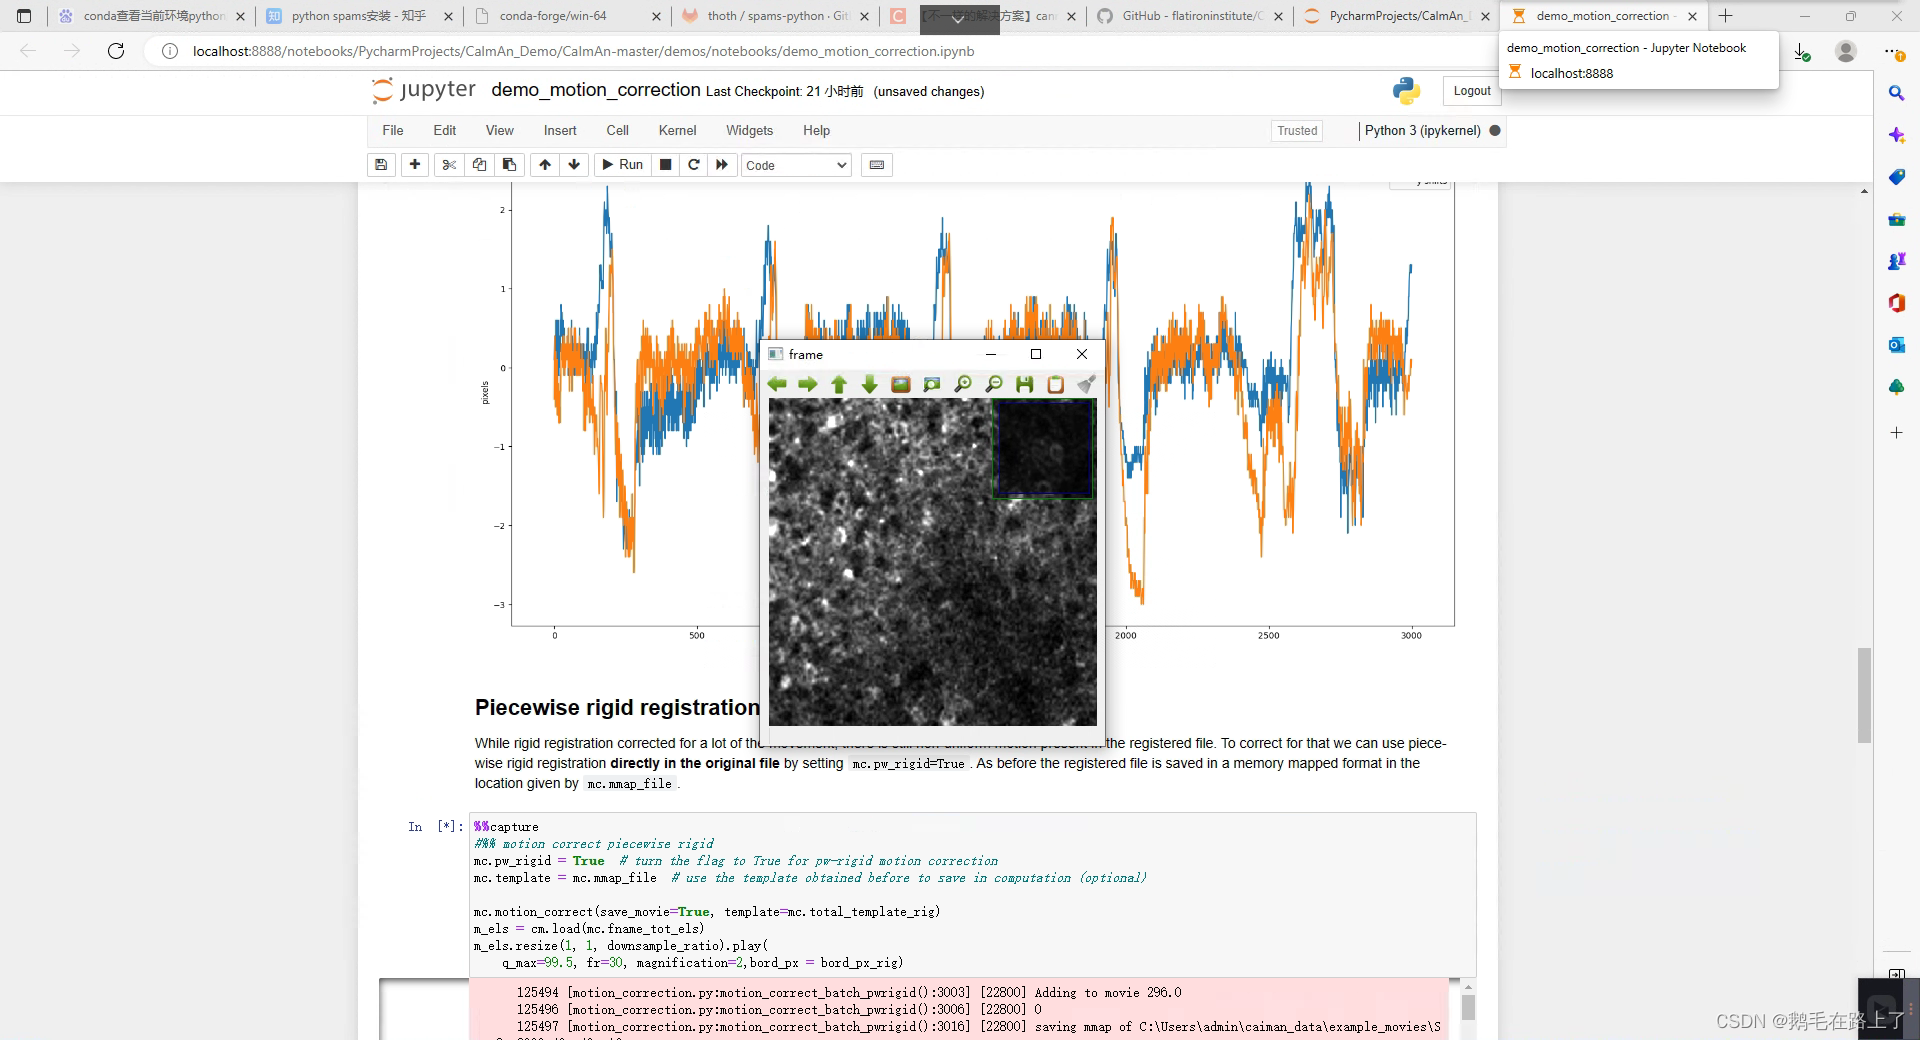Restart the kernel using the circular arrow

(694, 165)
